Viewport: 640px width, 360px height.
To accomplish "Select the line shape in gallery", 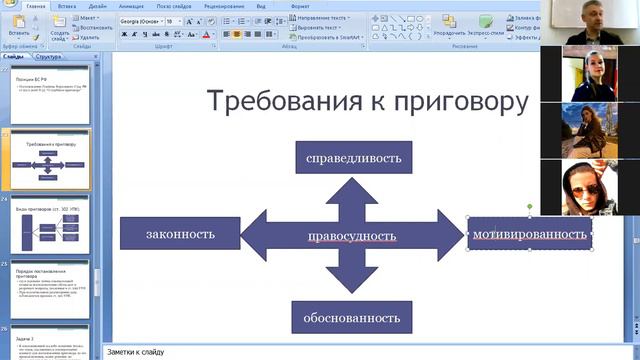I will [393, 19].
